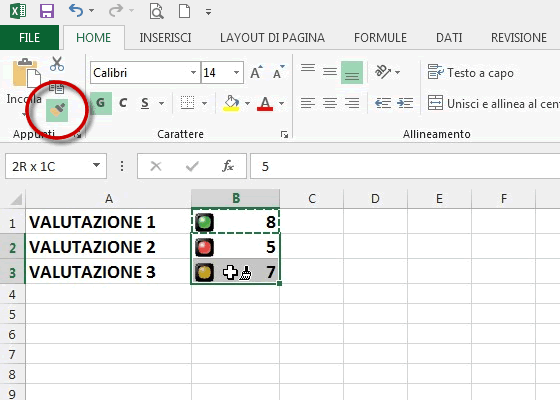Undo the last action

click(76, 11)
